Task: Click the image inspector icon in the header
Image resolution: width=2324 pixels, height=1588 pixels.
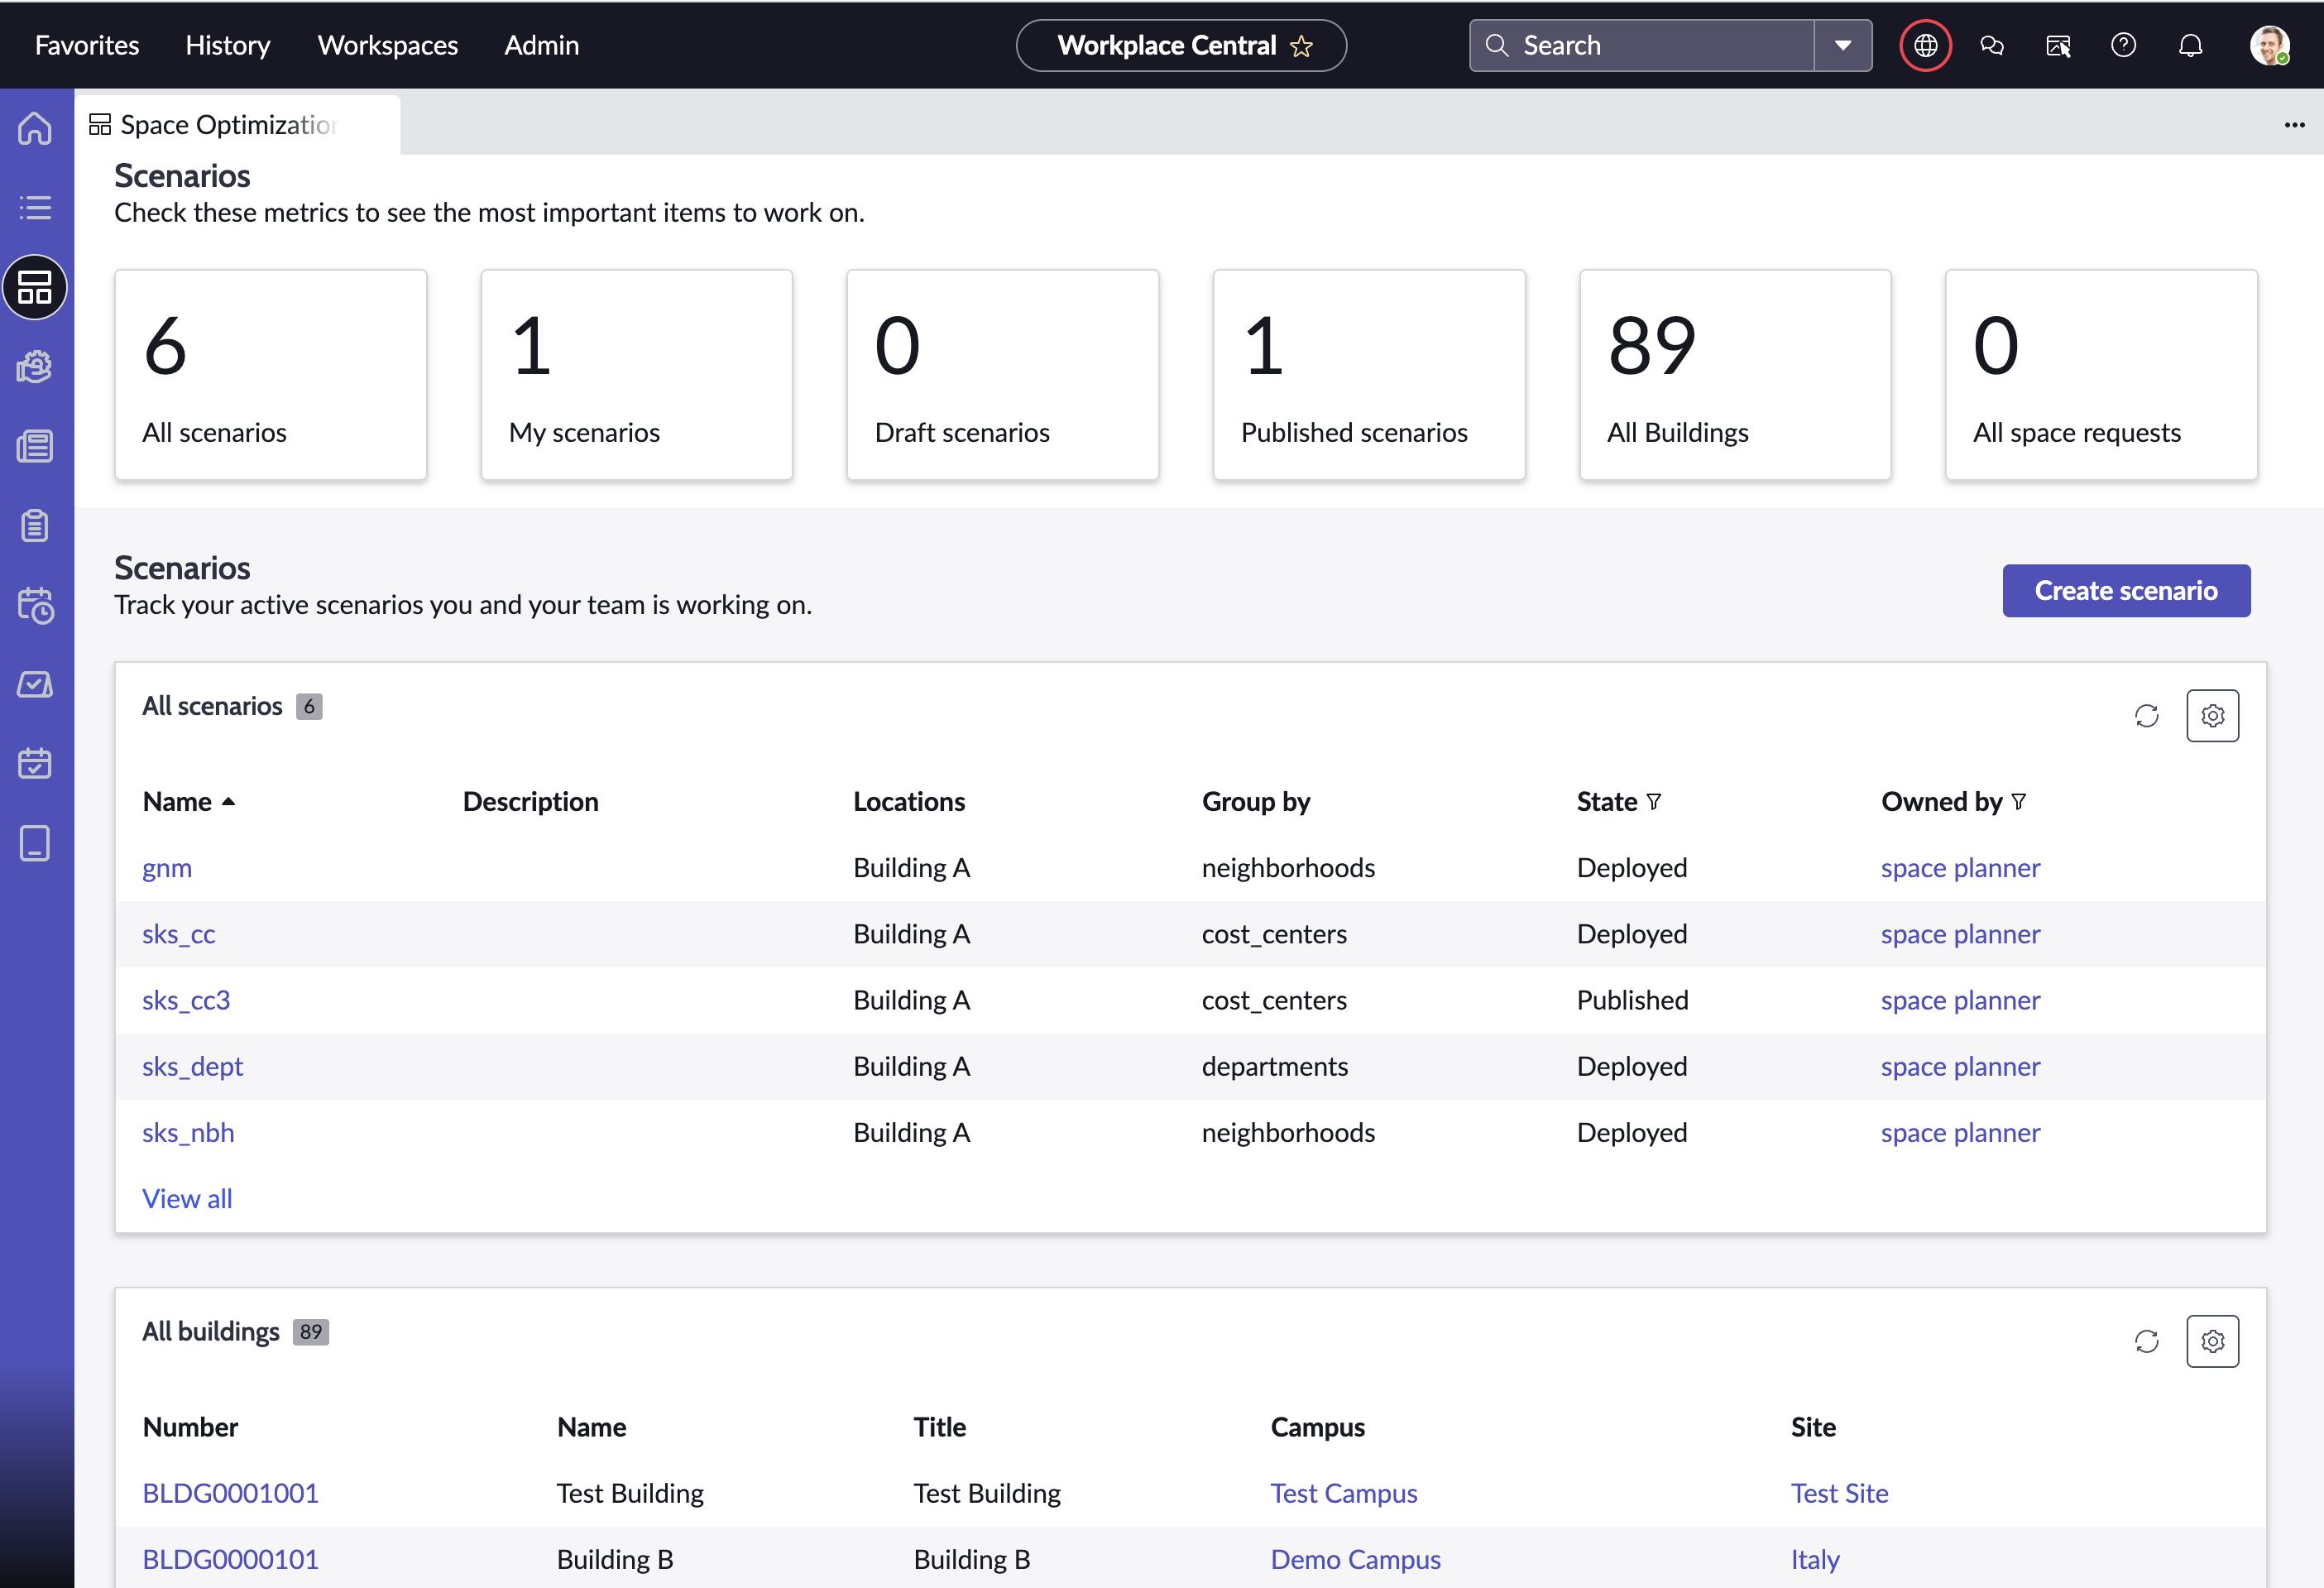Action: 2058,45
